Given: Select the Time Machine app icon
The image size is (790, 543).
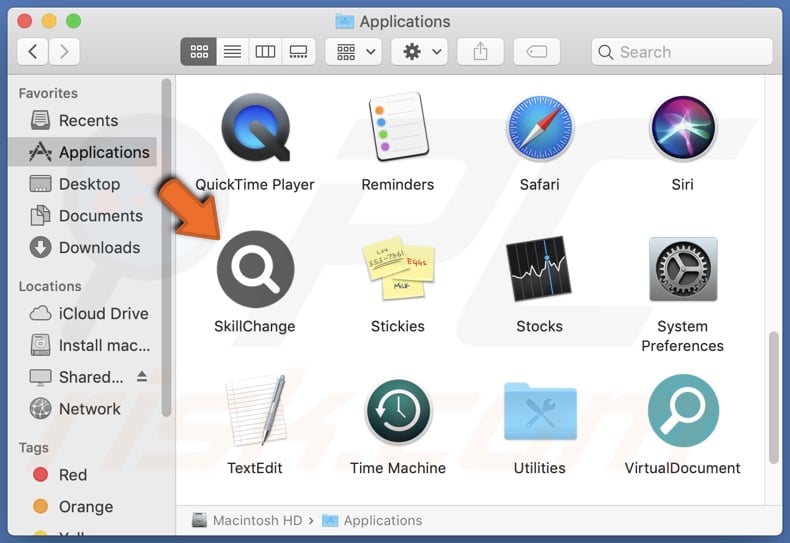Looking at the screenshot, I should point(398,411).
